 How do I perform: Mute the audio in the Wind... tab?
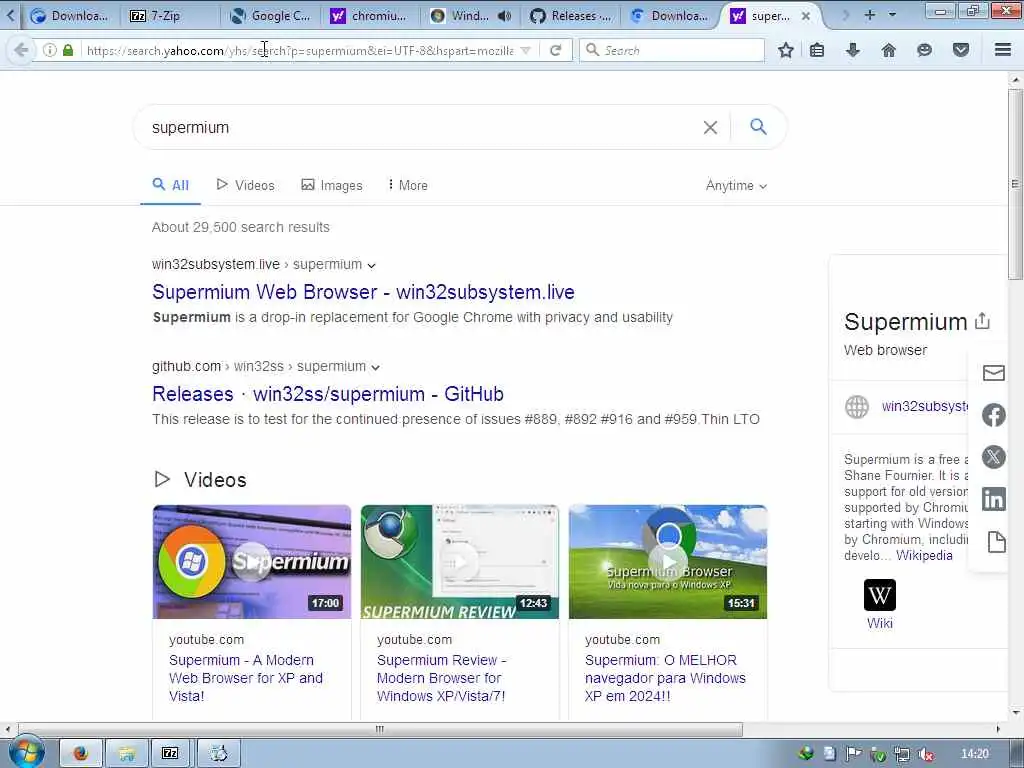point(504,16)
